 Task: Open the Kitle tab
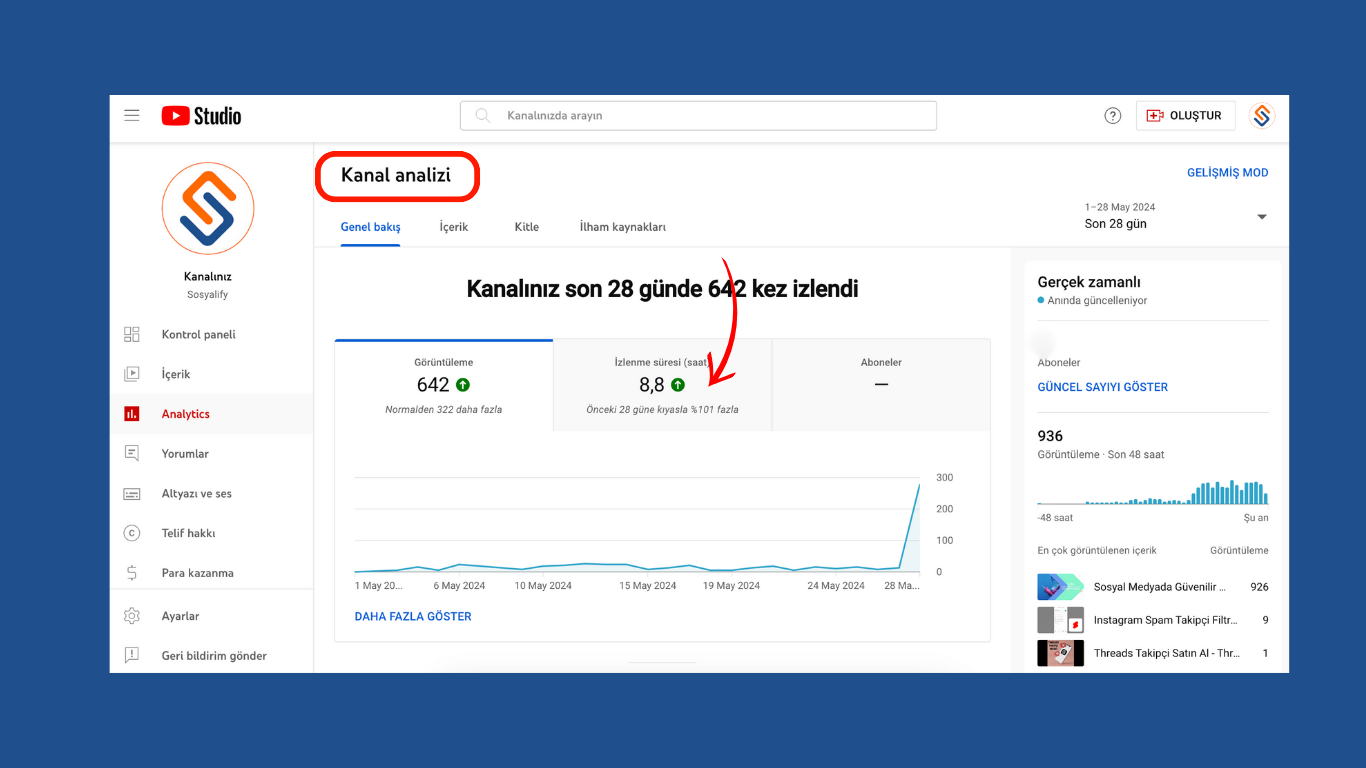pos(527,227)
